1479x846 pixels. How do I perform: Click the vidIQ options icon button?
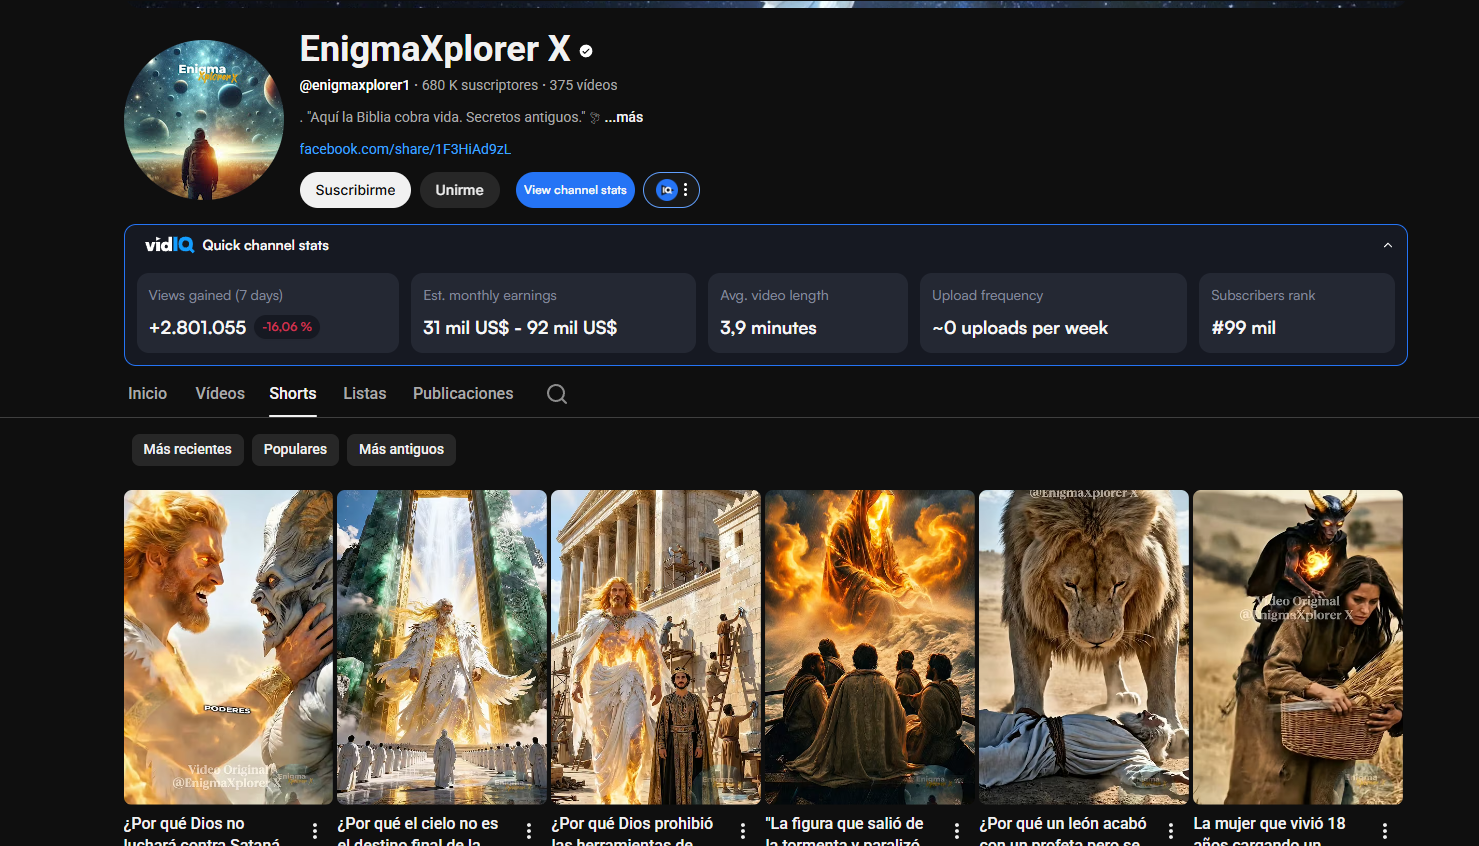(671, 190)
